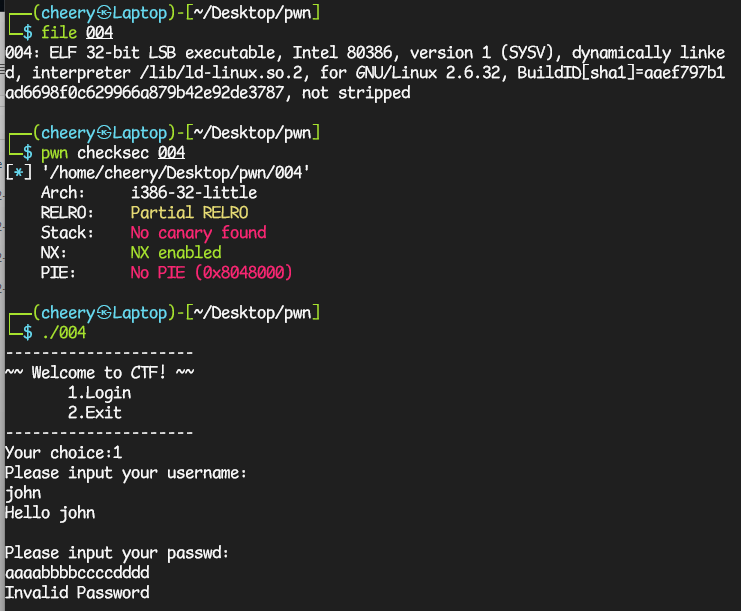Click the ./004 command text
This screenshot has height=611, width=741.
(64, 333)
